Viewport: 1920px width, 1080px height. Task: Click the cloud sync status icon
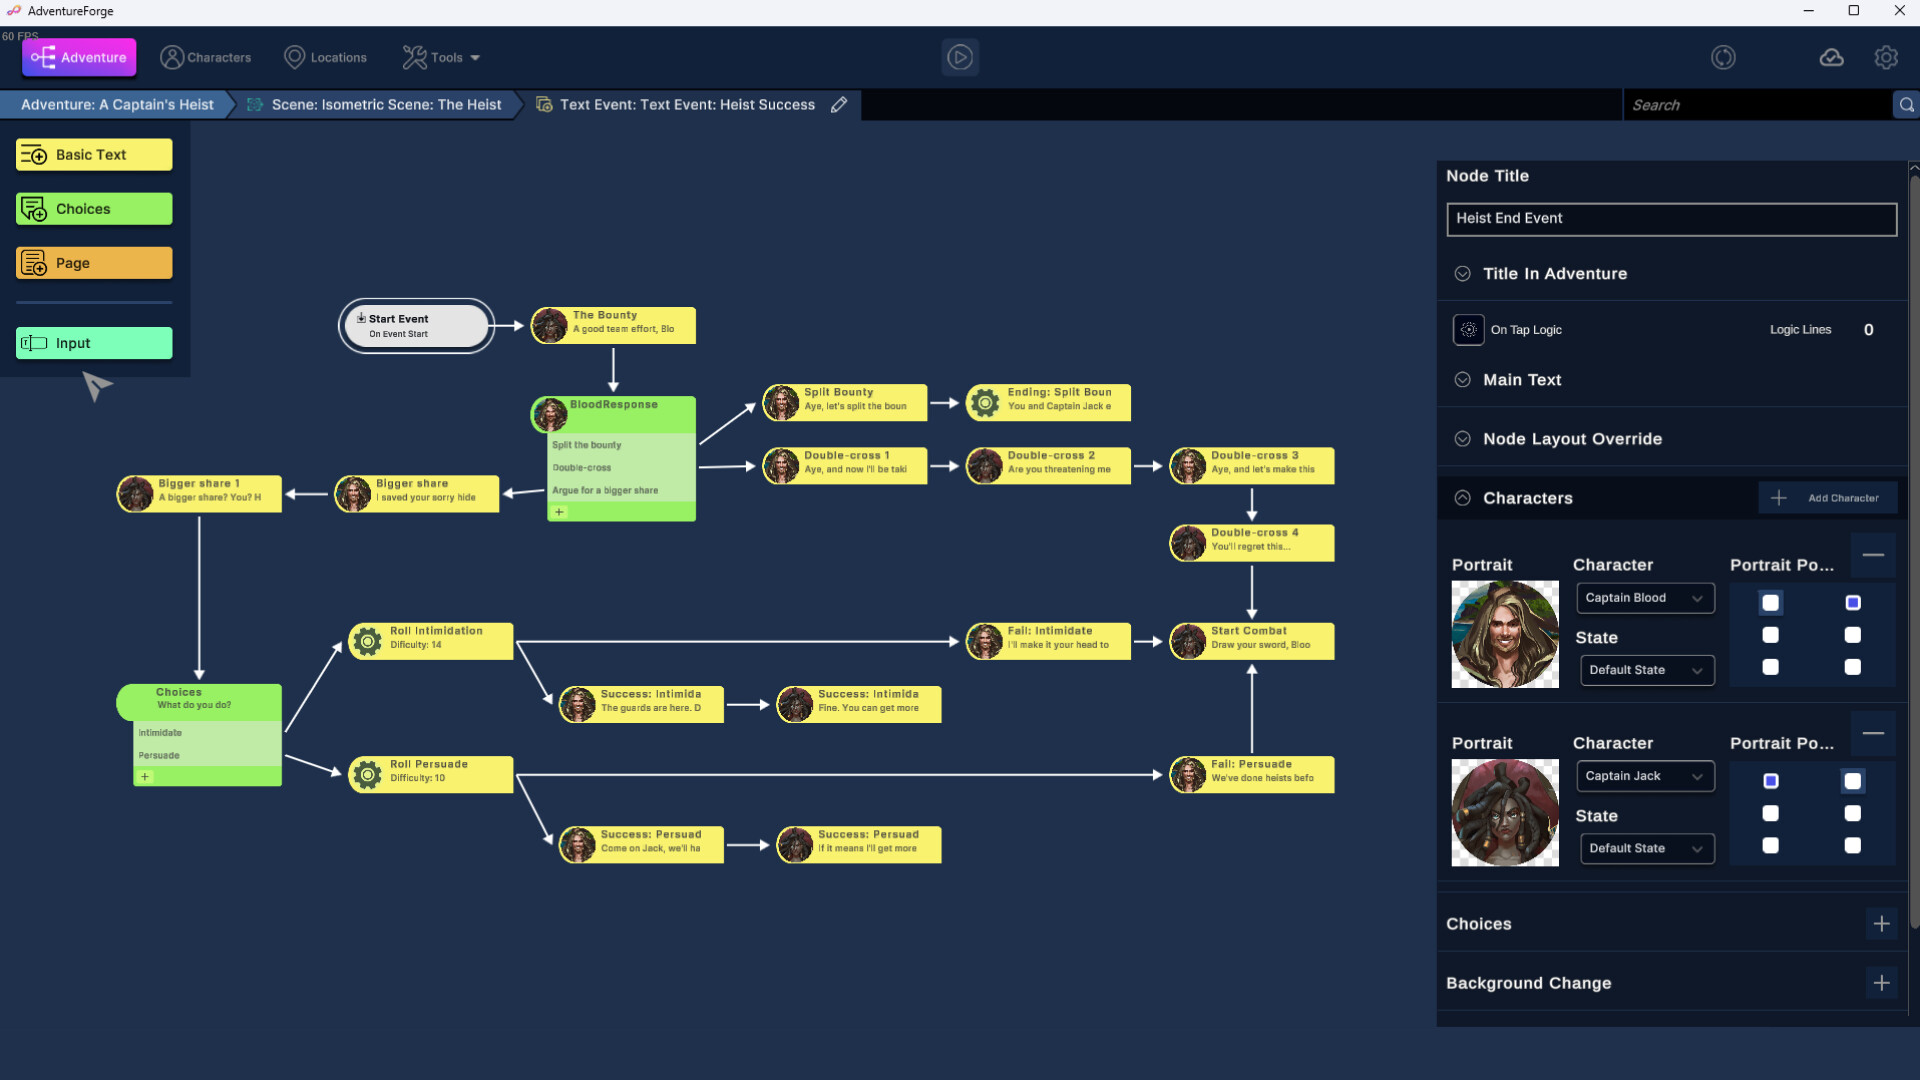pyautogui.click(x=1832, y=57)
